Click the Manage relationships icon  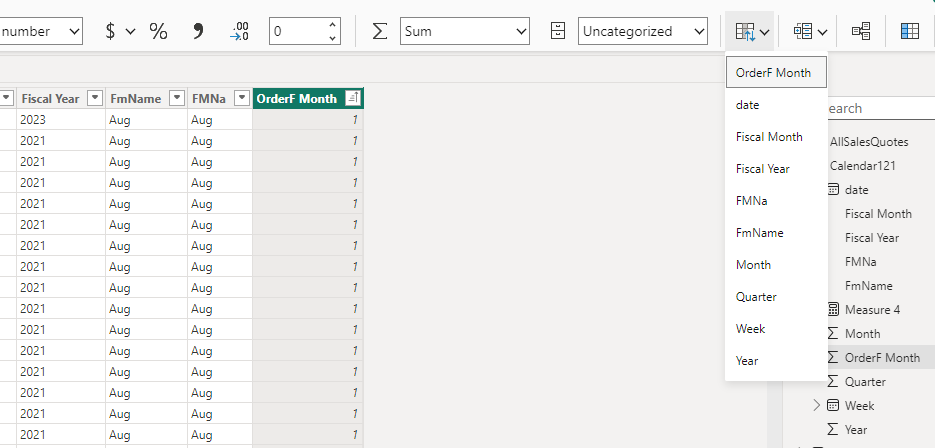(860, 32)
